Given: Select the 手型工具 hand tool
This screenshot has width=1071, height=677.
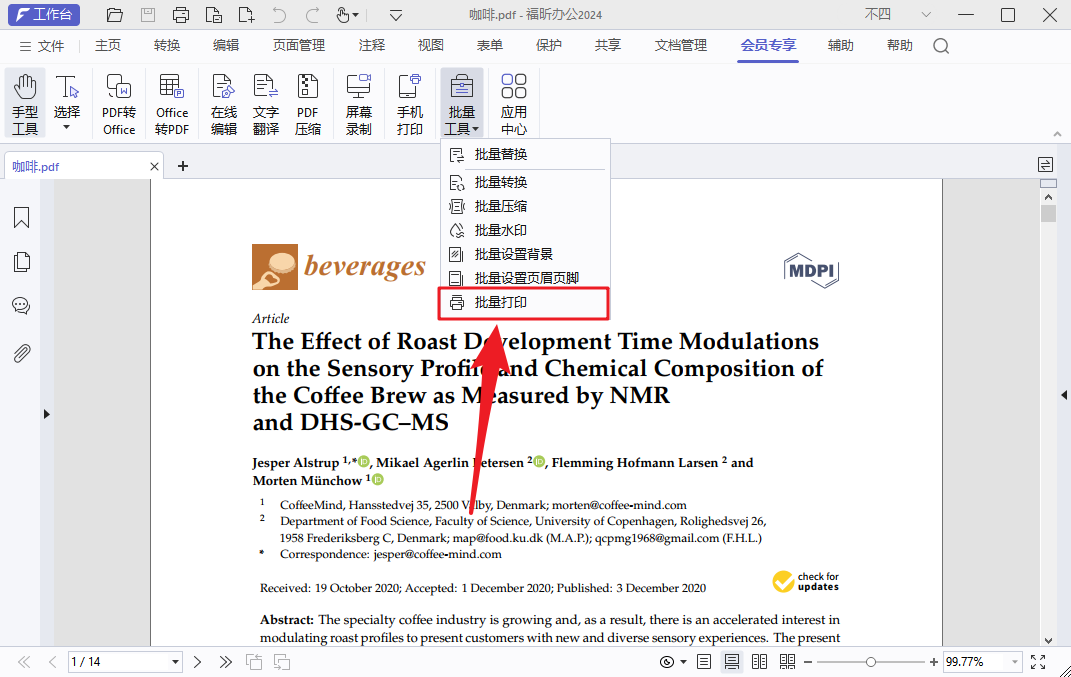Looking at the screenshot, I should pyautogui.click(x=25, y=104).
